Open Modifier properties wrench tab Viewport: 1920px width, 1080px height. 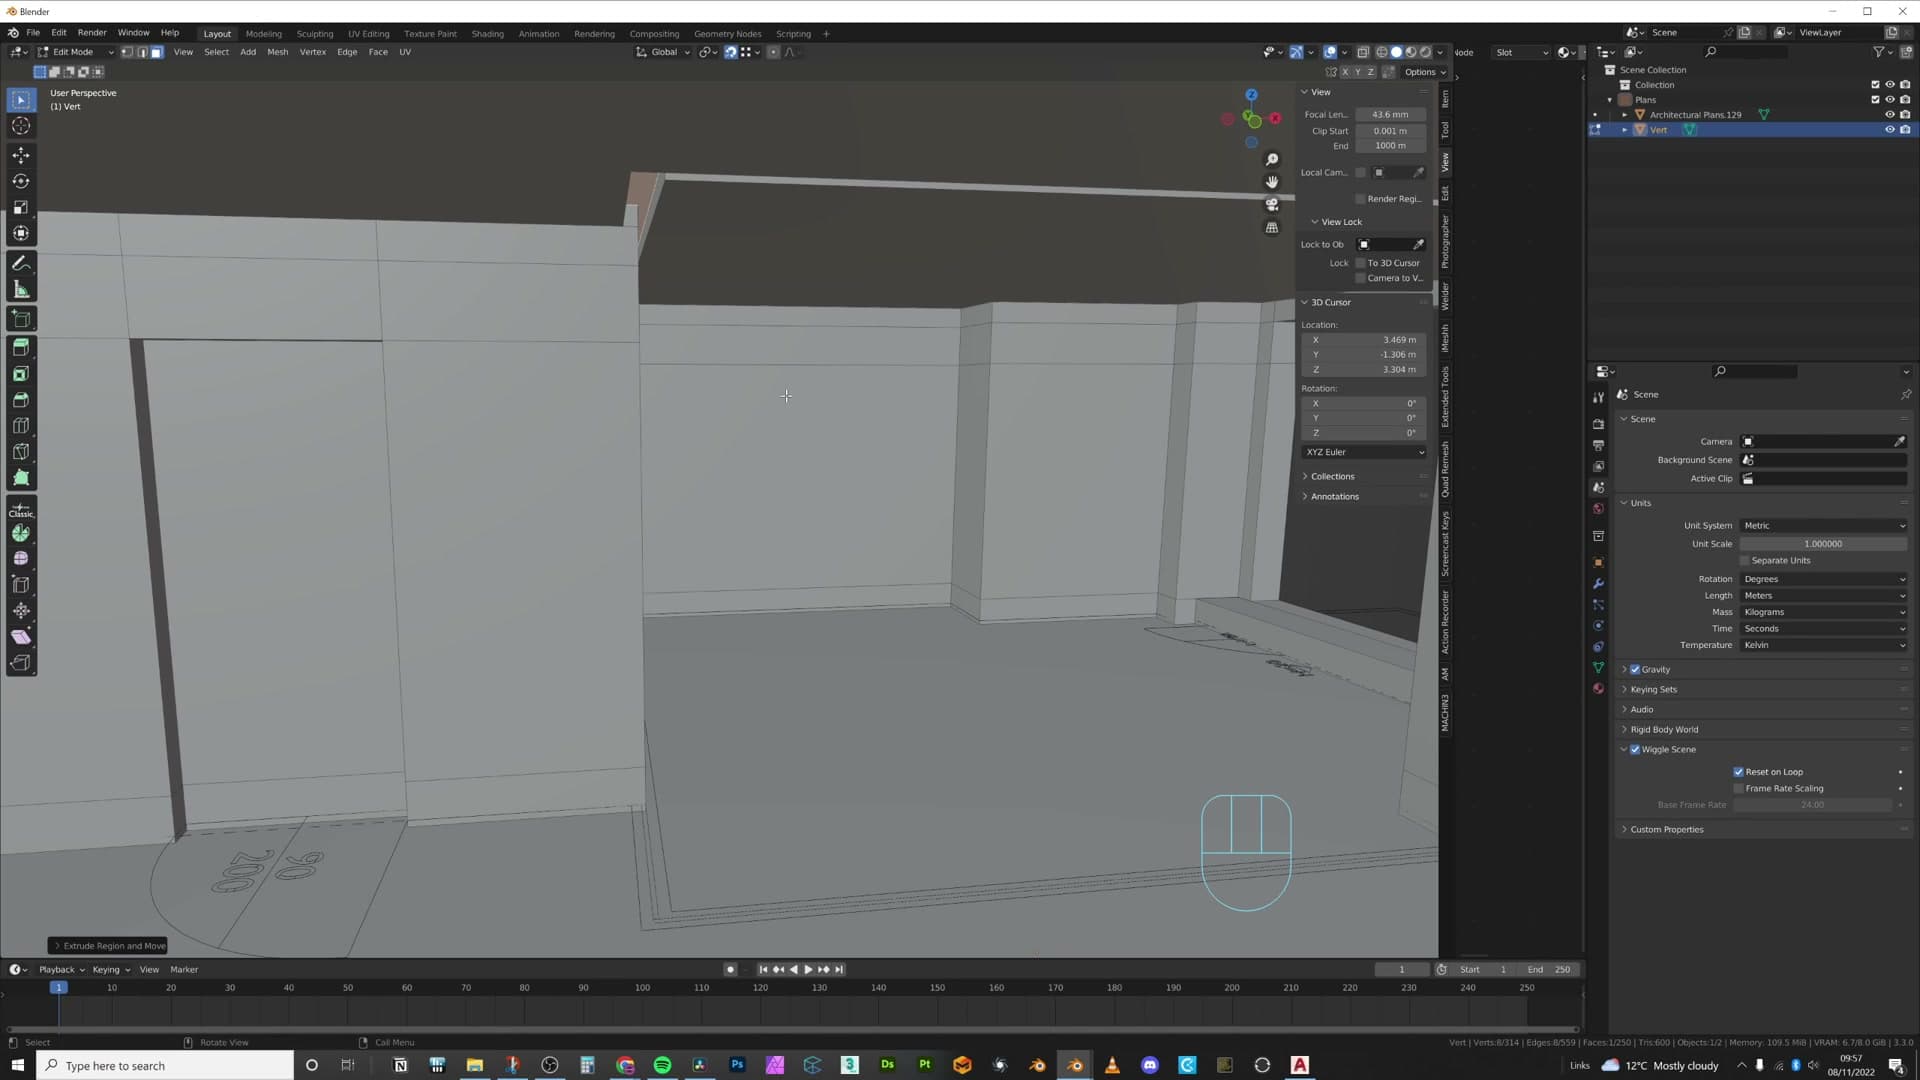[1598, 584]
